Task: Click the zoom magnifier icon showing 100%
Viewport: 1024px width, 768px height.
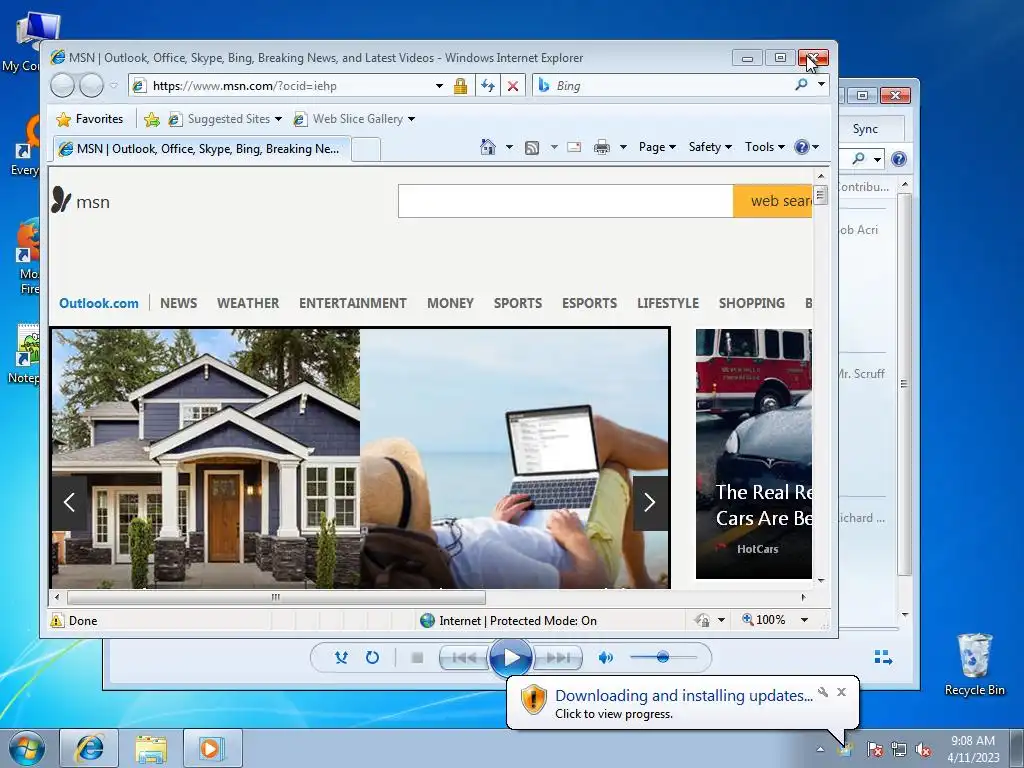Action: (748, 619)
